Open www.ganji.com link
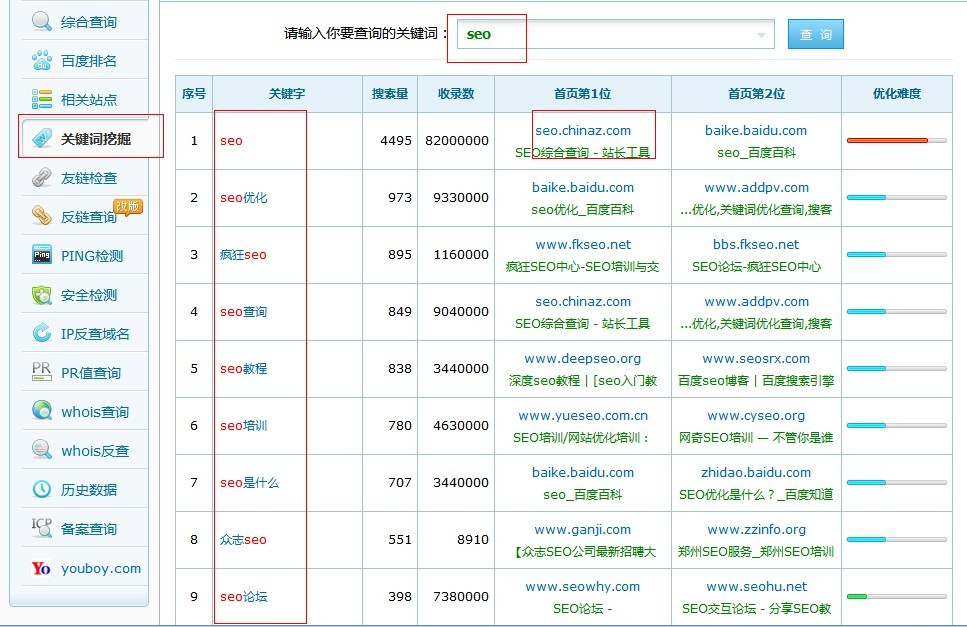Screen dimensions: 967x627 pos(583,530)
